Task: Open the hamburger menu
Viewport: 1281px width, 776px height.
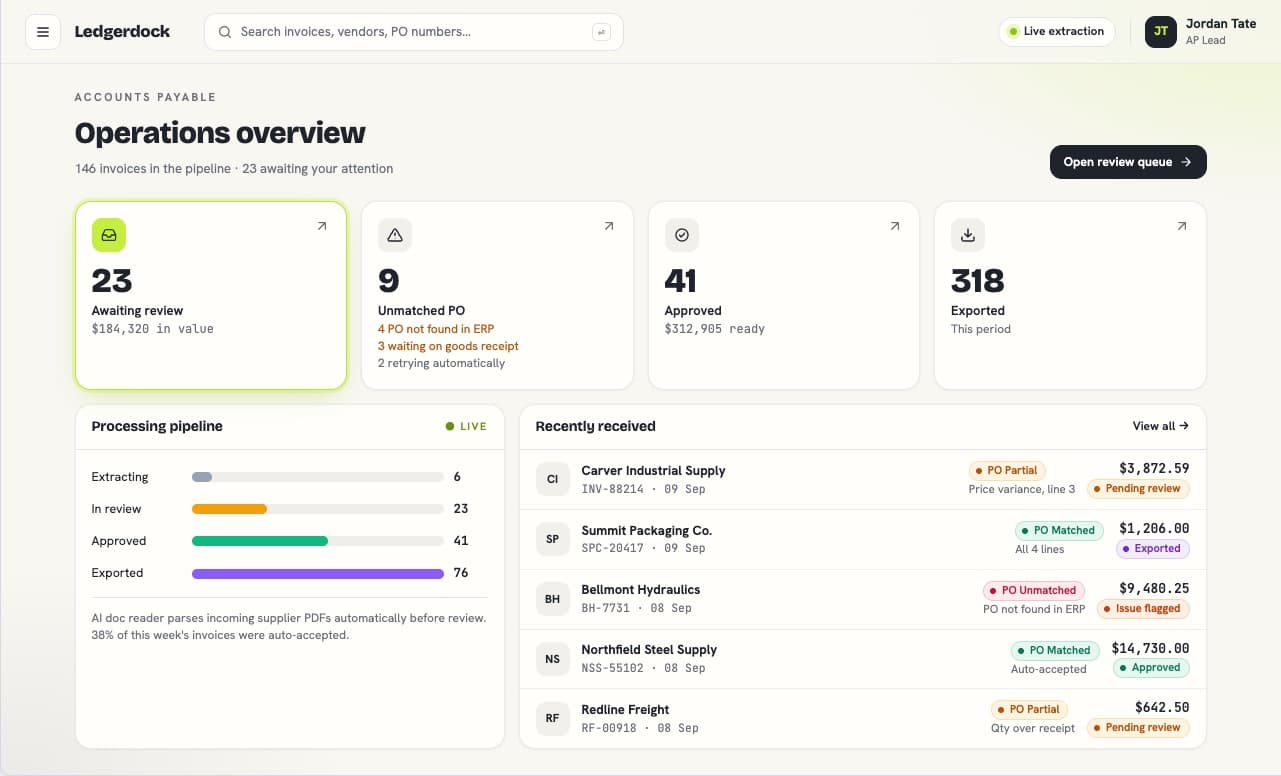Action: (x=43, y=32)
